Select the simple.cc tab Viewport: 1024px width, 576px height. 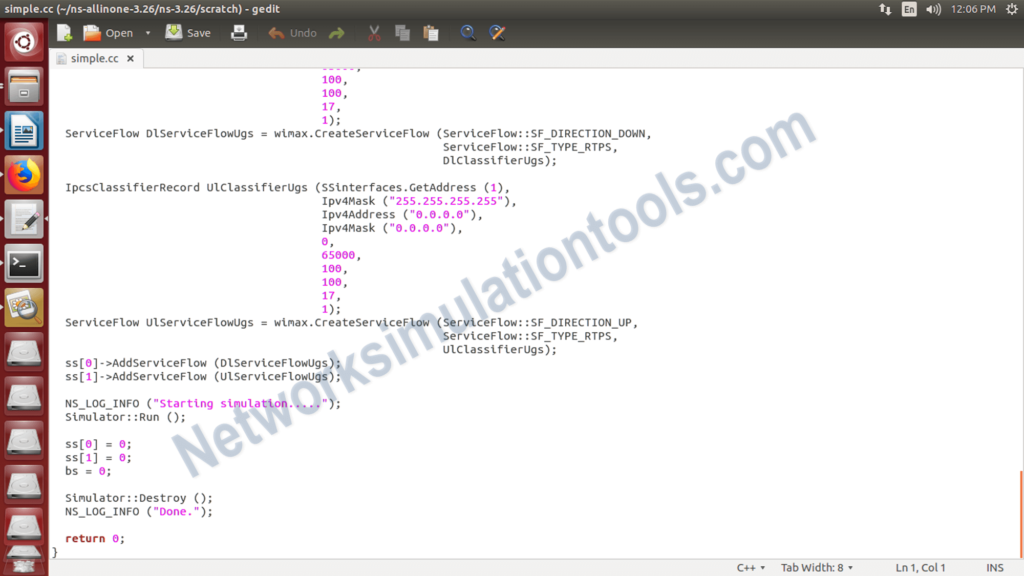(93, 57)
